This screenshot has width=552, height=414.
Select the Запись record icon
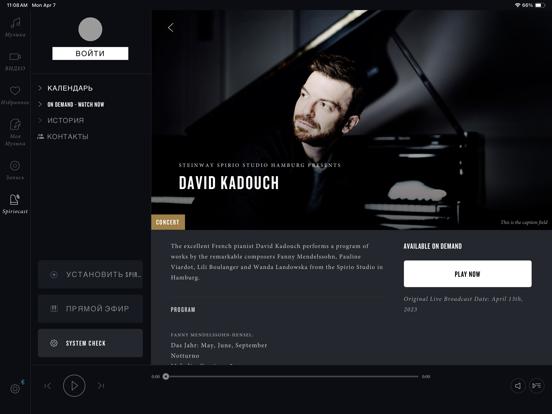click(15, 165)
